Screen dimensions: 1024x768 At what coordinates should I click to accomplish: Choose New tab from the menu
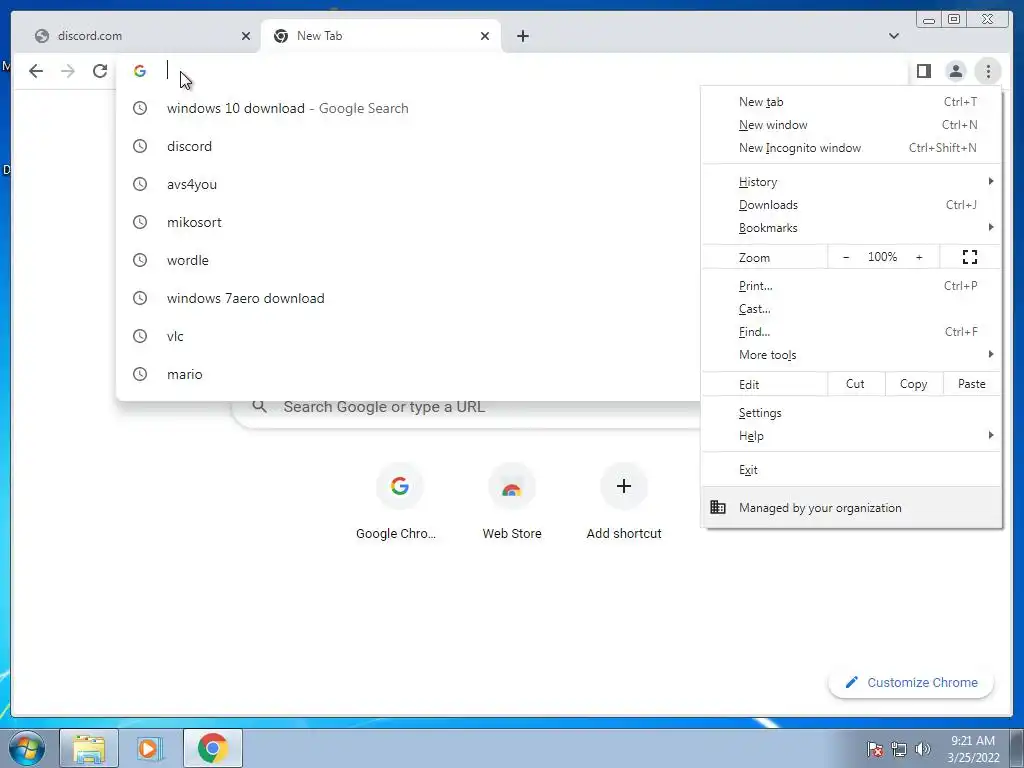852,102
